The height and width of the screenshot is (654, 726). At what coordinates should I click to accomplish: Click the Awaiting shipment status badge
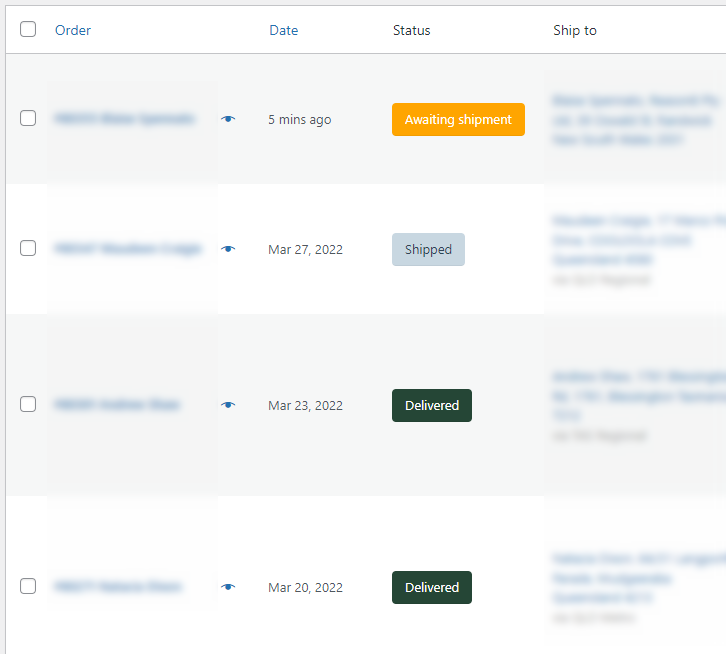click(458, 119)
